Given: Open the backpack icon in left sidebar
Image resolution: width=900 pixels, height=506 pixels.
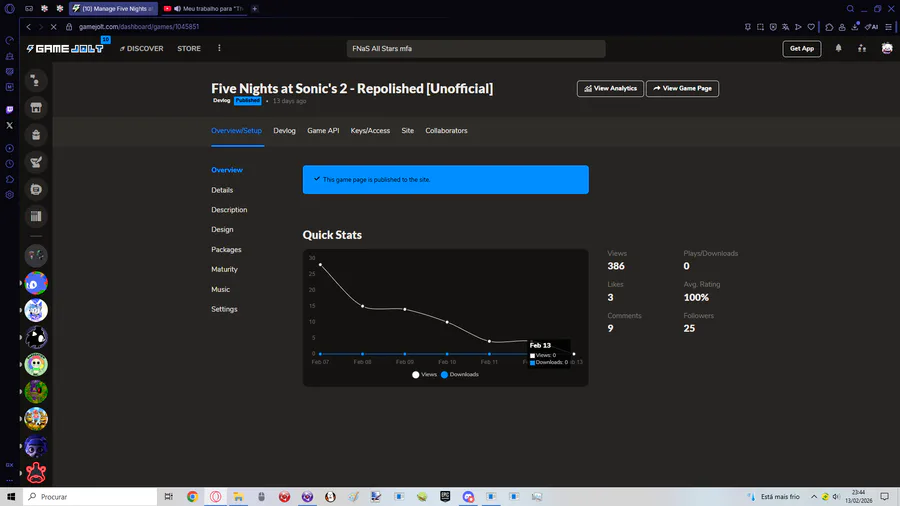Looking at the screenshot, I should coord(36,135).
